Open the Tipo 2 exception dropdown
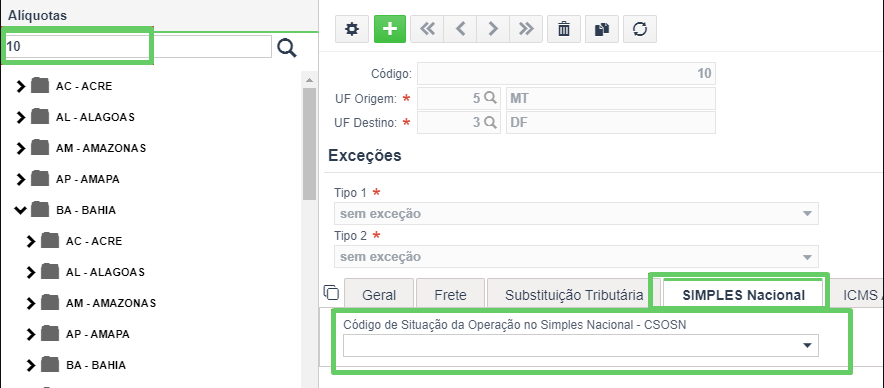This screenshot has width=884, height=388. click(x=576, y=257)
